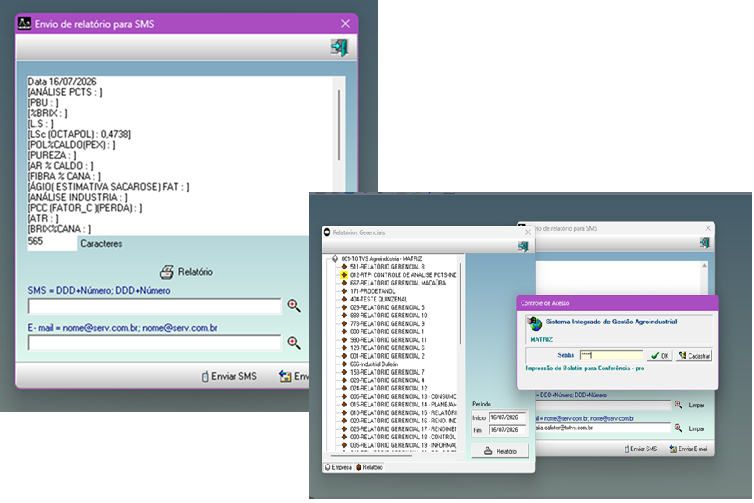Click the scroll-up arrow in the small report text area

[x=704, y=265]
